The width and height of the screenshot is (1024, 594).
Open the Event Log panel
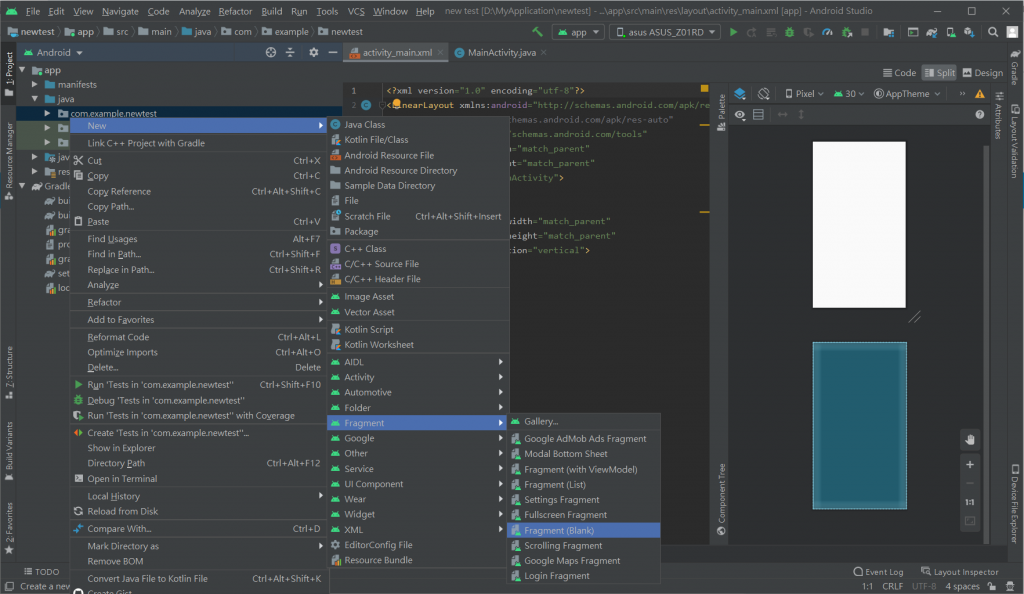[878, 572]
